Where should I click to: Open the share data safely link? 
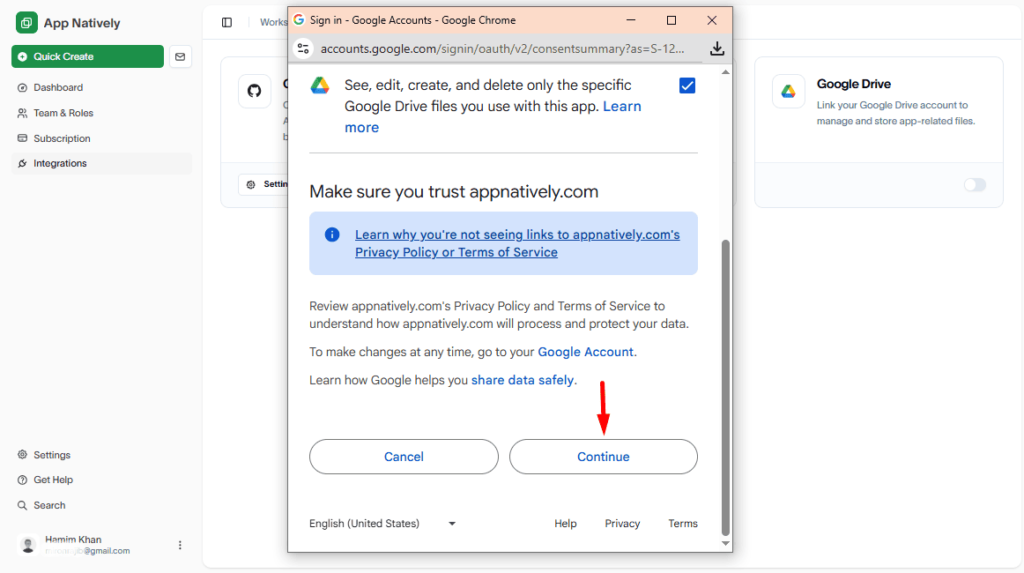[x=522, y=380]
